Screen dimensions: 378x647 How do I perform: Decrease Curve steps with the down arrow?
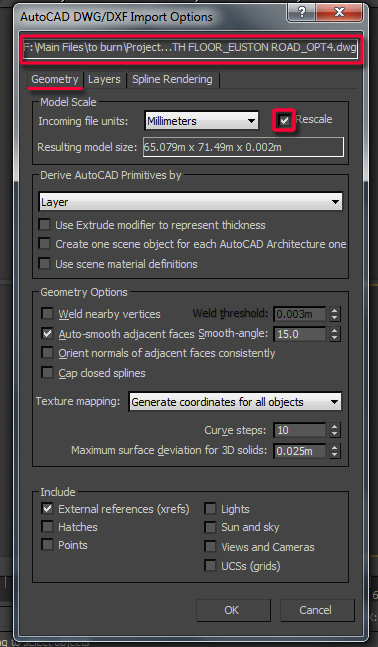[x=335, y=434]
